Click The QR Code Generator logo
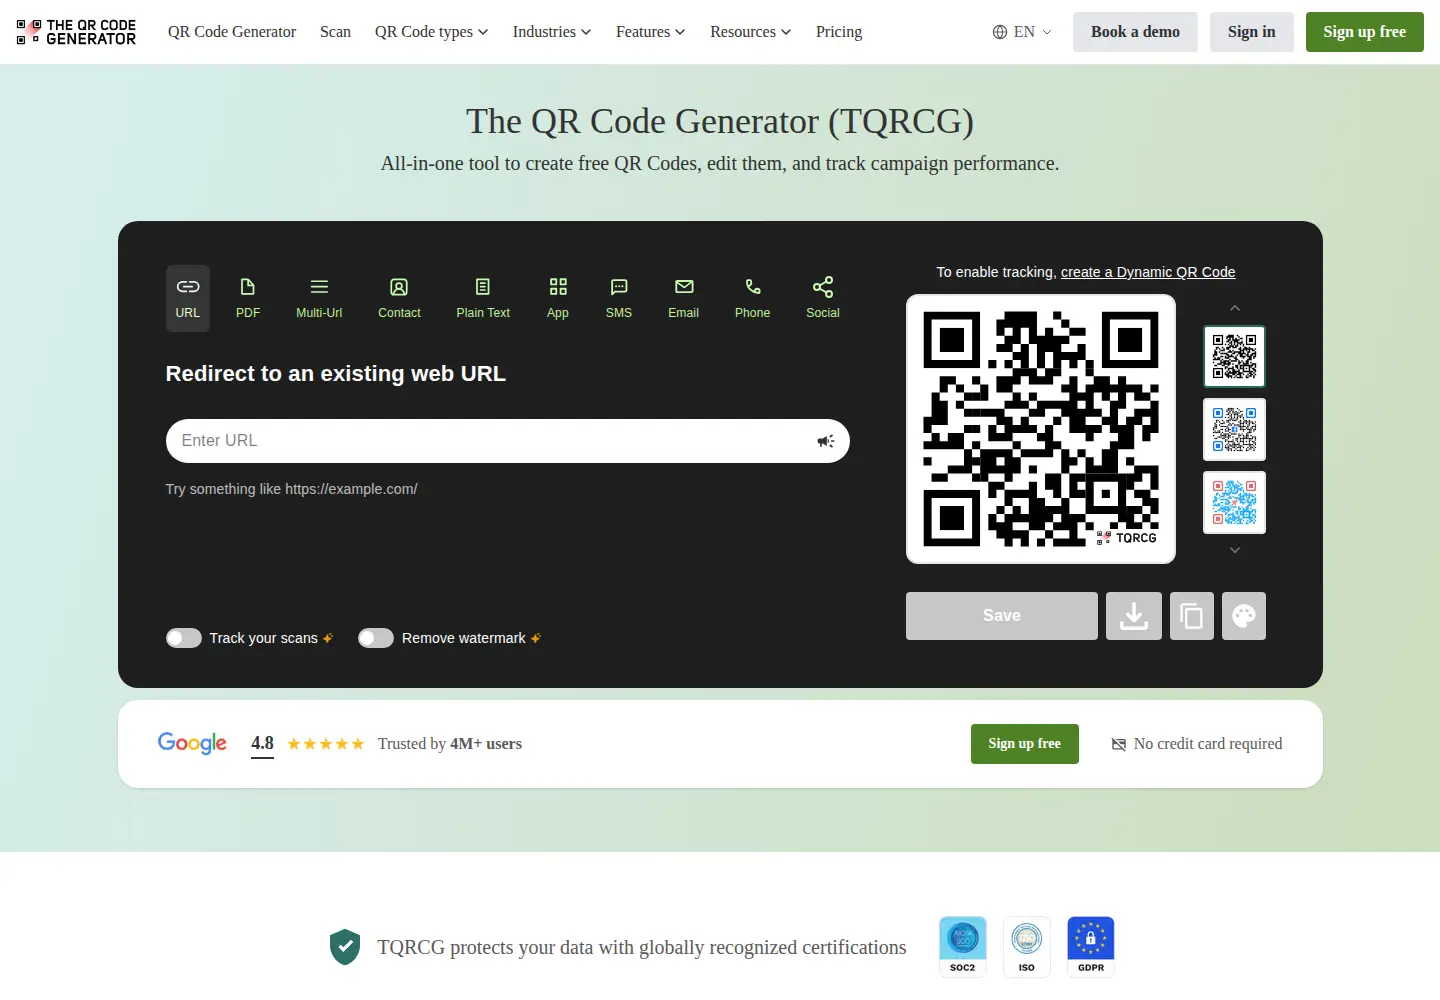The height and width of the screenshot is (1000, 1440). click(x=77, y=32)
